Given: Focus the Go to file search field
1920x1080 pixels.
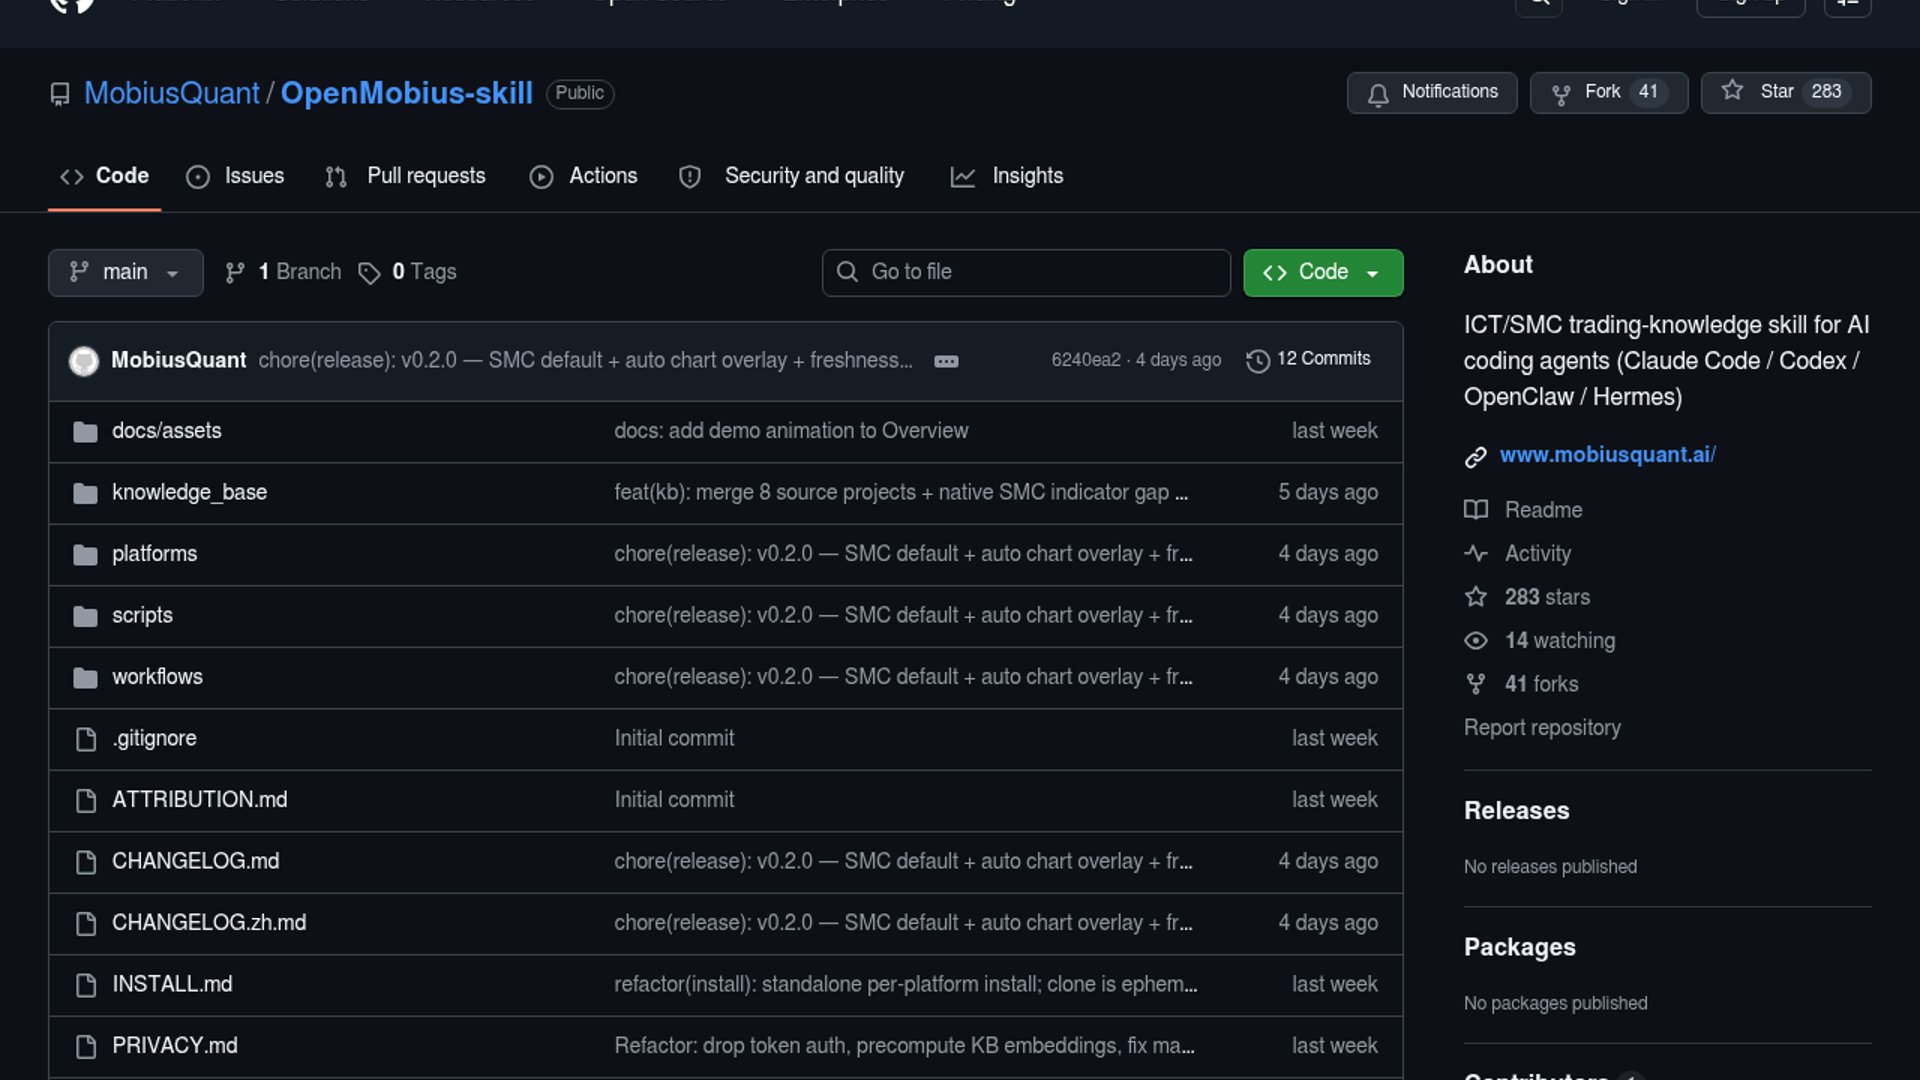Looking at the screenshot, I should point(1026,272).
